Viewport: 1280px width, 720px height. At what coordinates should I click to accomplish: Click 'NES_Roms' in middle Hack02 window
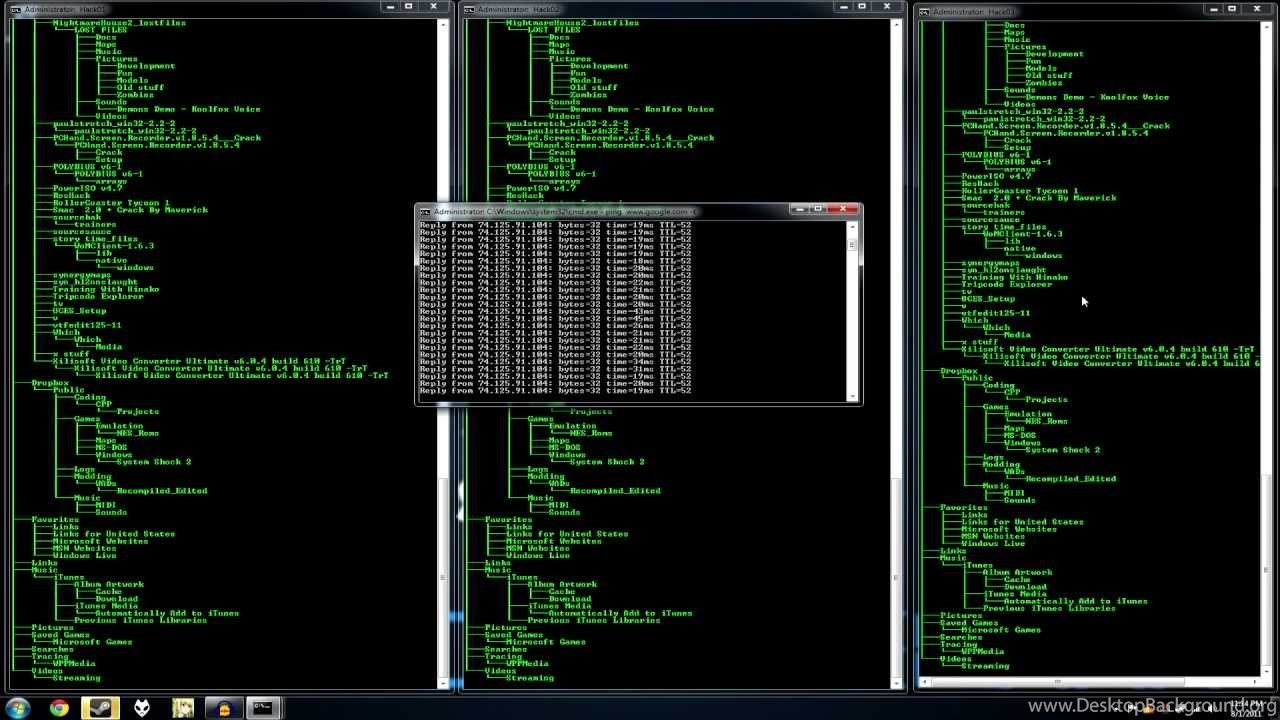pos(591,433)
